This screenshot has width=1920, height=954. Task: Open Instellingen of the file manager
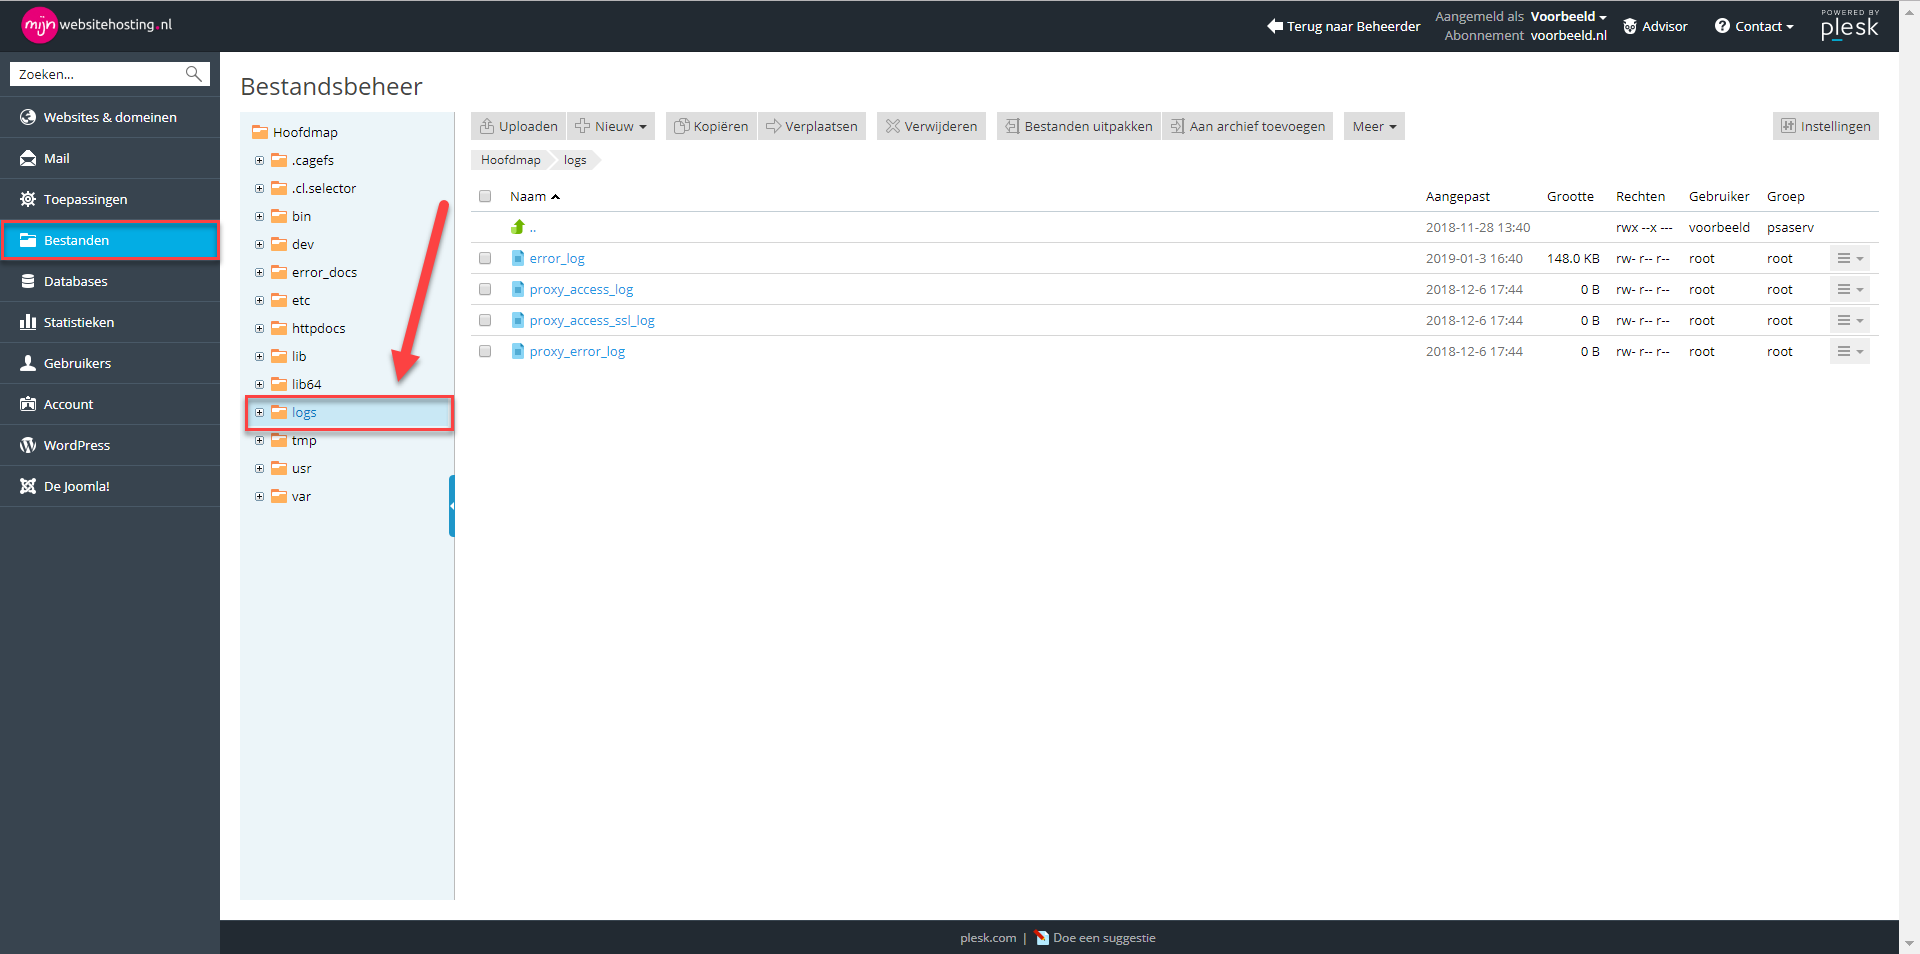1826,126
